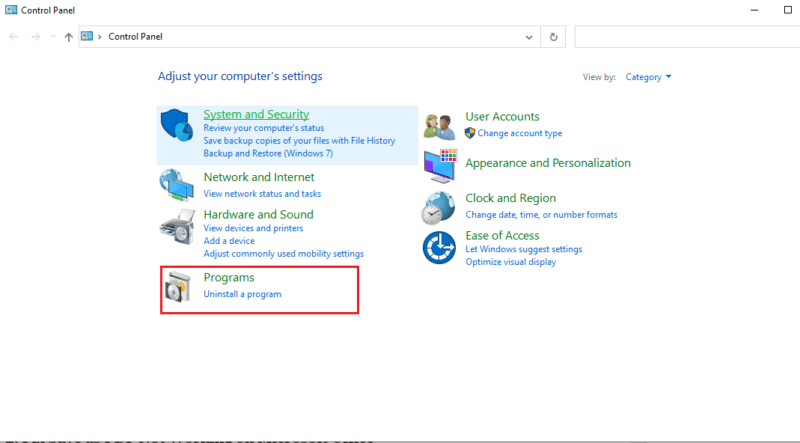The width and height of the screenshot is (800, 443).
Task: Minimize the Control Panel window
Action: 755,10
